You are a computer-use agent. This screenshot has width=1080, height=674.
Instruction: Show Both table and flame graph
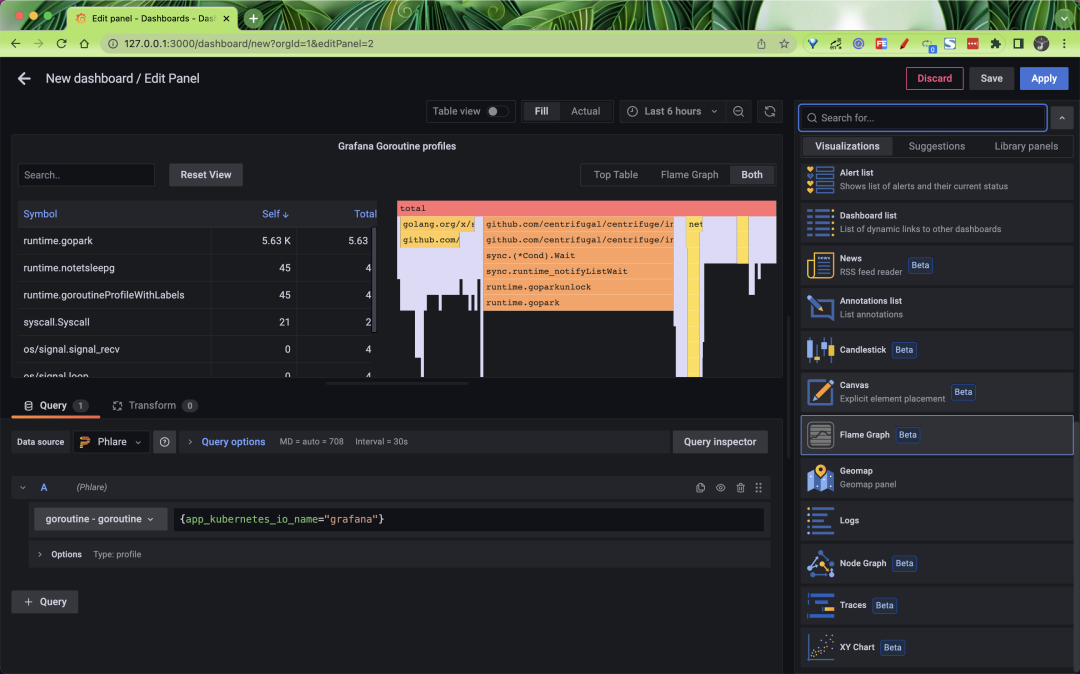tap(751, 175)
